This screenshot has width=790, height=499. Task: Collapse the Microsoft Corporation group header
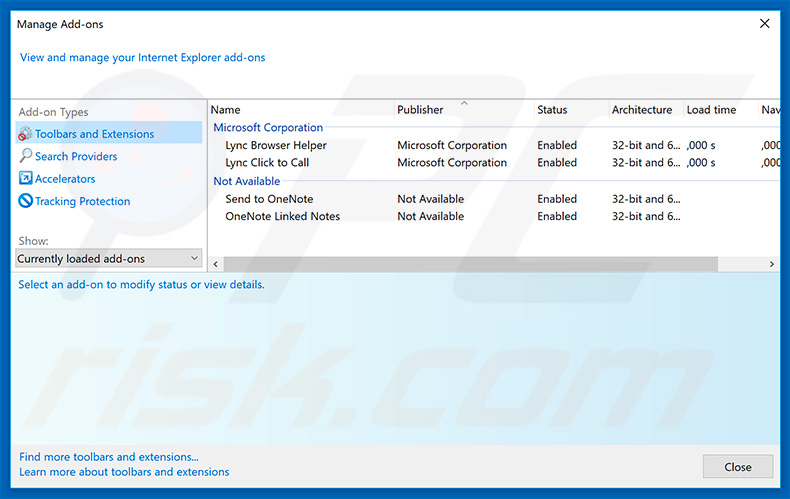(x=268, y=128)
